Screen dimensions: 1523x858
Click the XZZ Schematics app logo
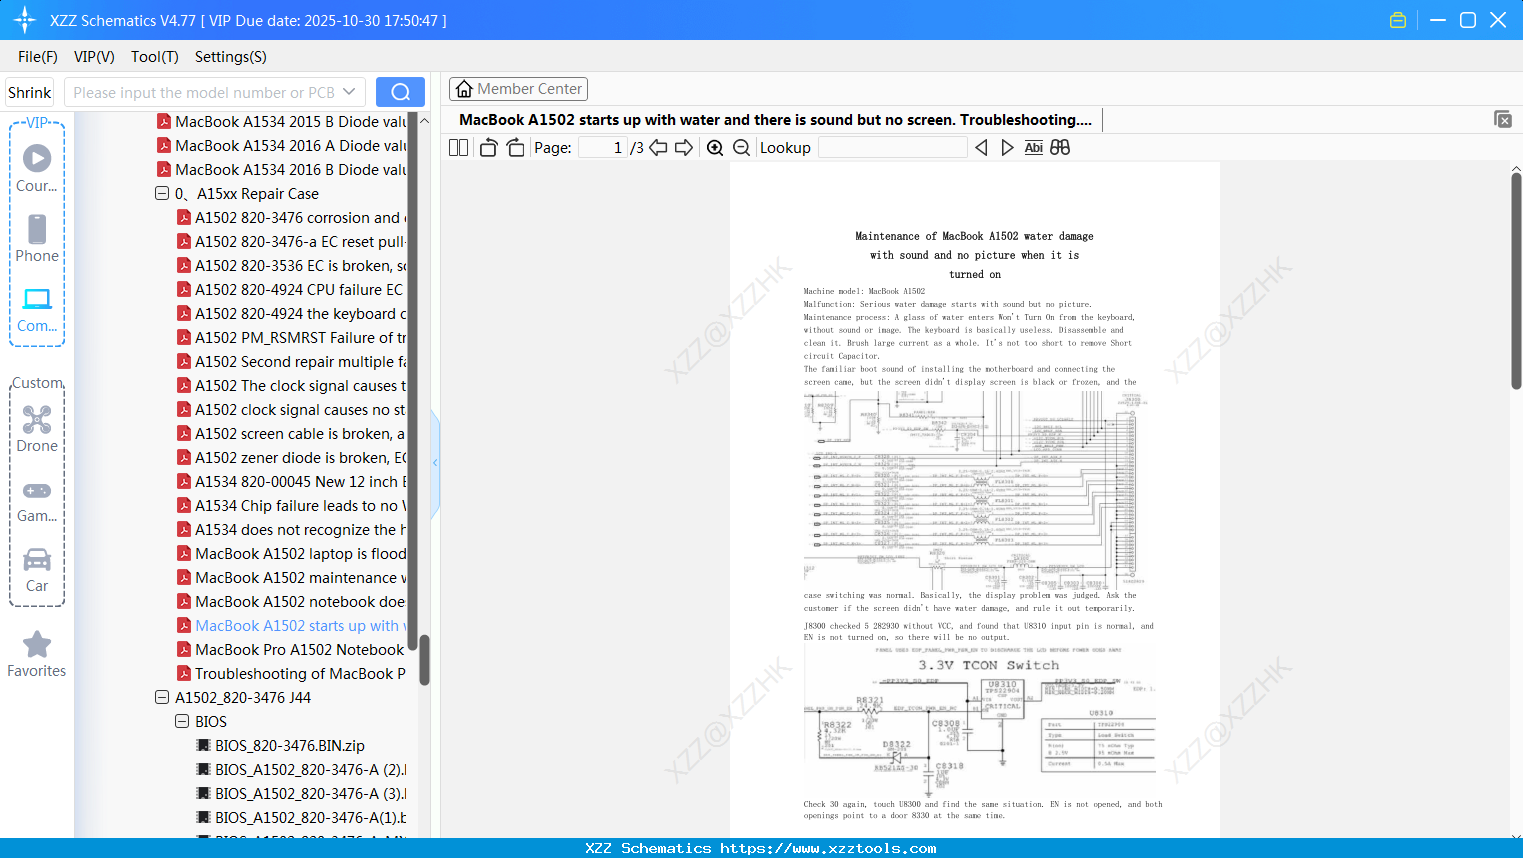pos(25,20)
